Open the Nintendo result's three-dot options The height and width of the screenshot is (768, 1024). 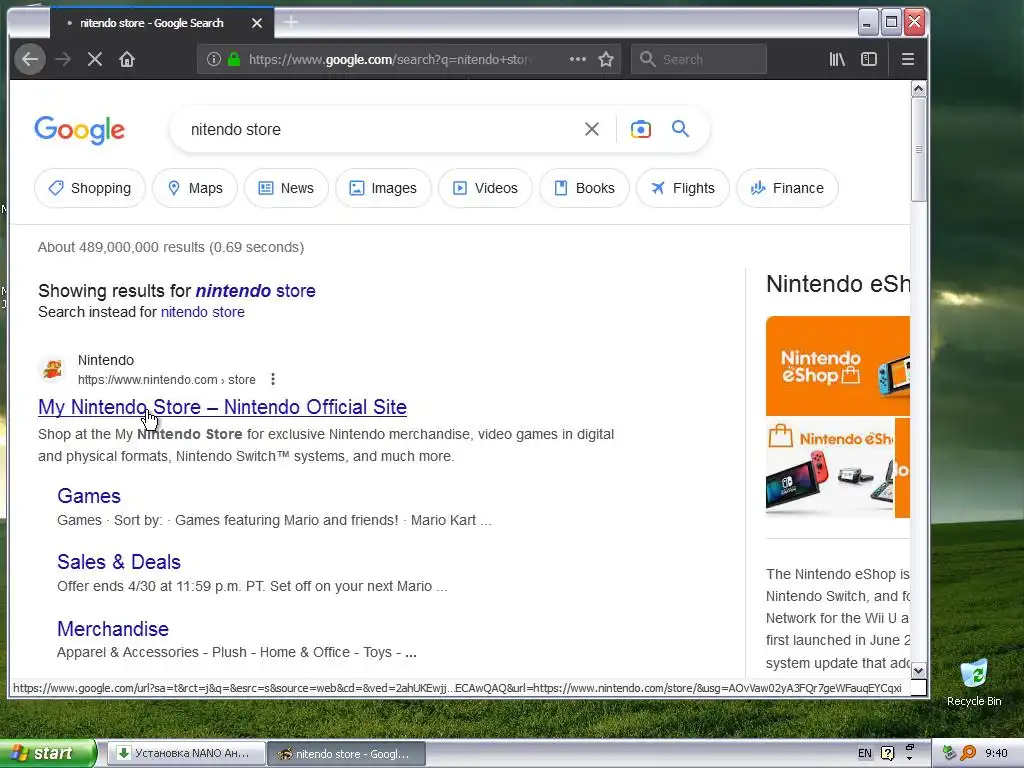click(273, 379)
